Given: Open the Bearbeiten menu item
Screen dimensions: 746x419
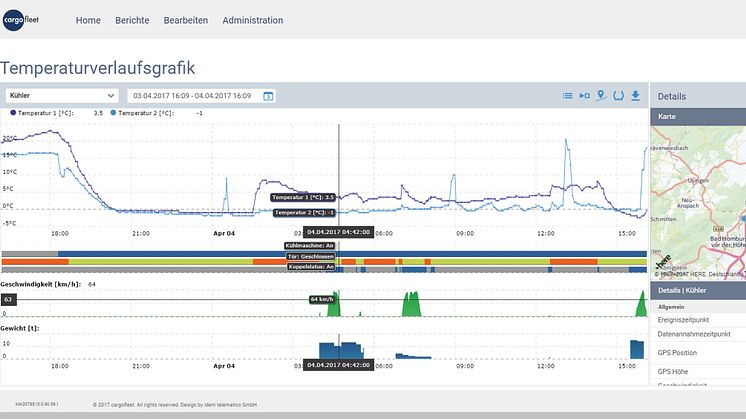Looking at the screenshot, I should (187, 20).
